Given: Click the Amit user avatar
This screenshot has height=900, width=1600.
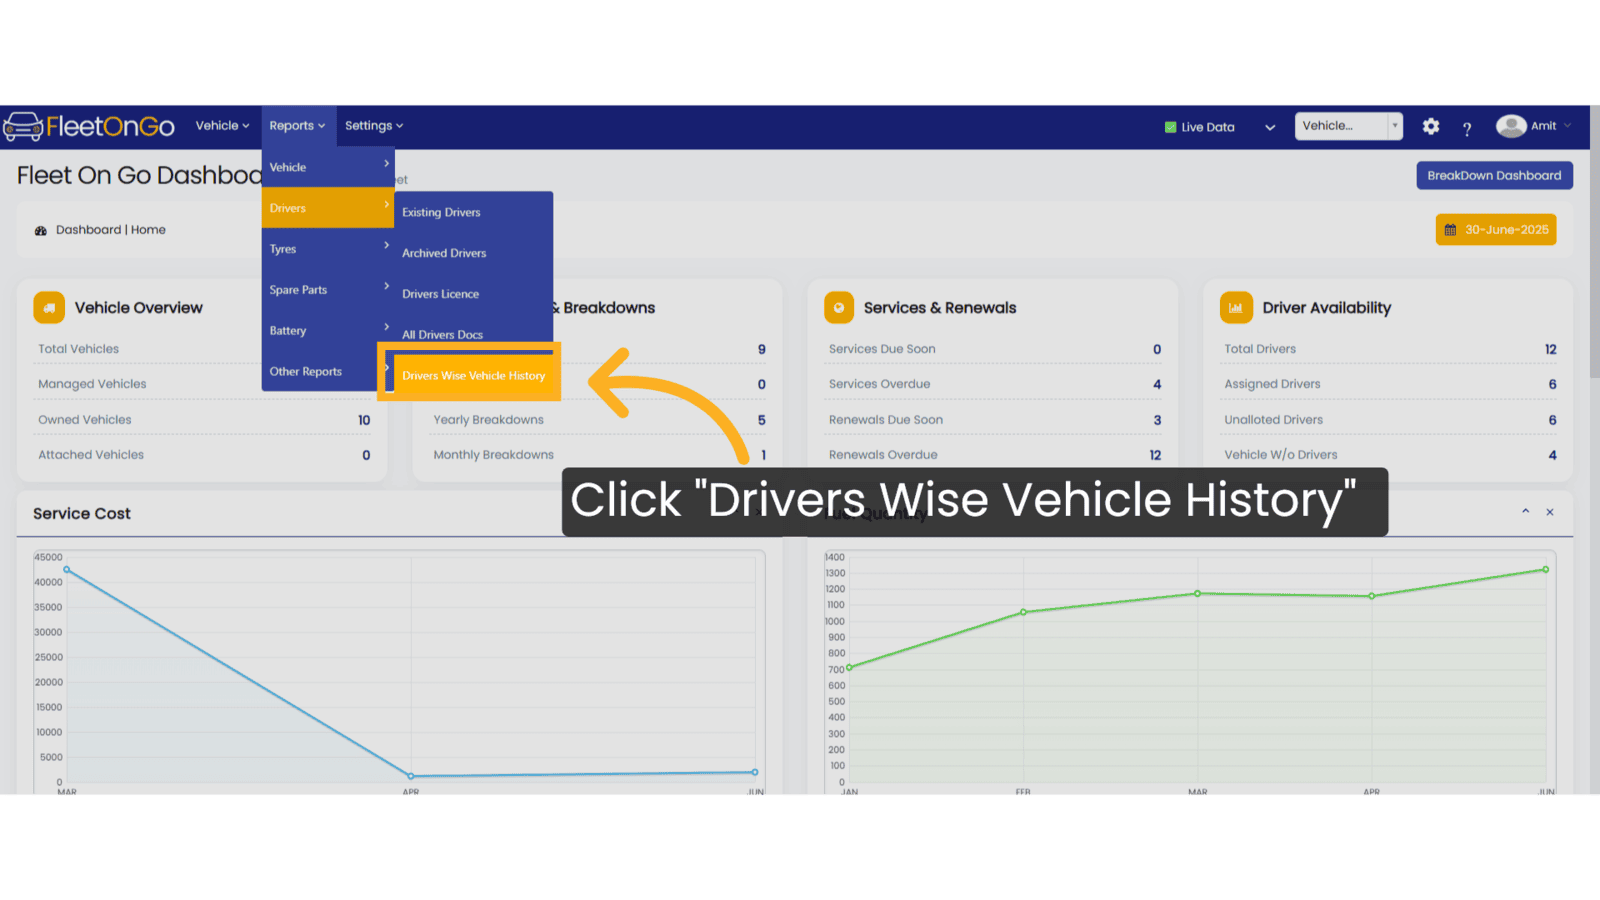Looking at the screenshot, I should pos(1511,126).
